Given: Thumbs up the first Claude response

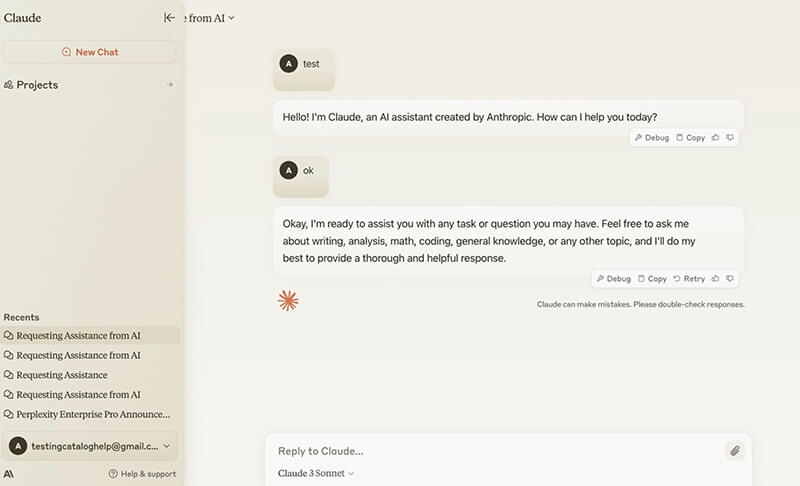Looking at the screenshot, I should pyautogui.click(x=715, y=138).
